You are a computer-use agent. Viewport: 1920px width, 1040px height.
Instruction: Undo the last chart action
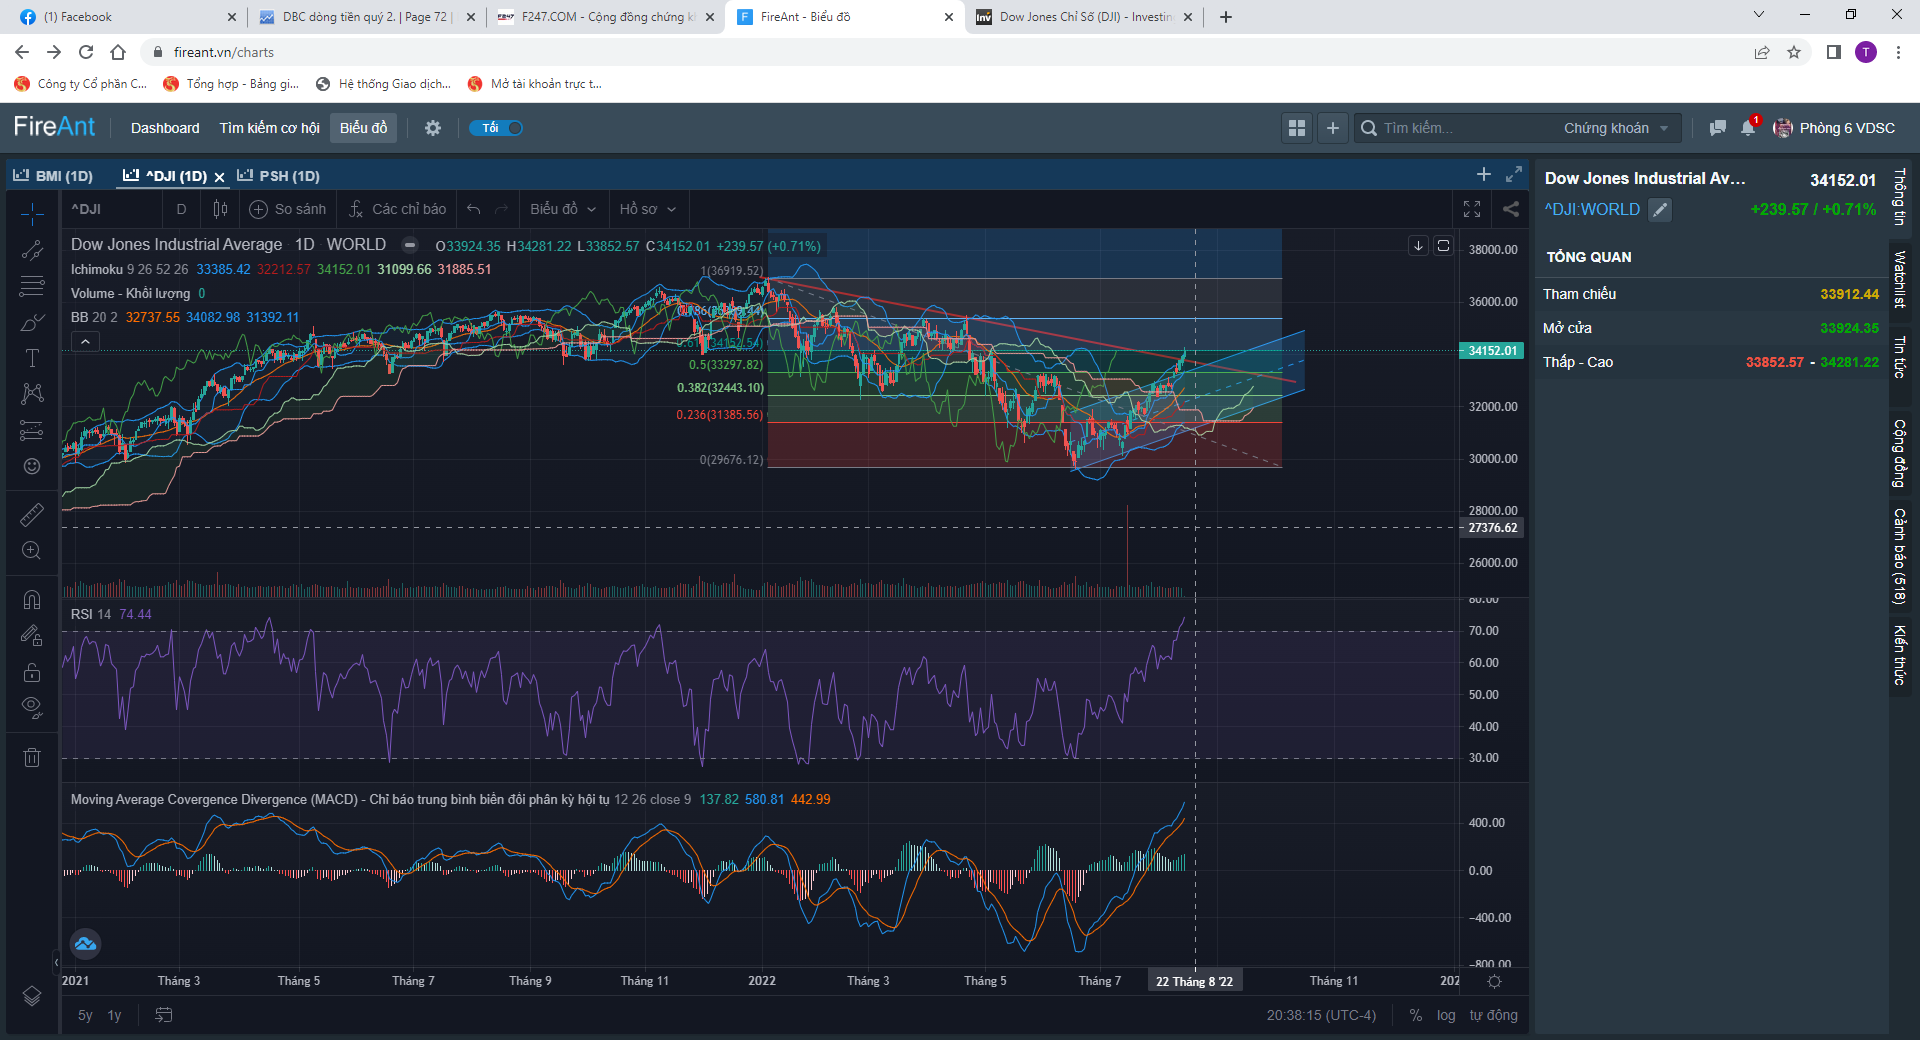(474, 209)
